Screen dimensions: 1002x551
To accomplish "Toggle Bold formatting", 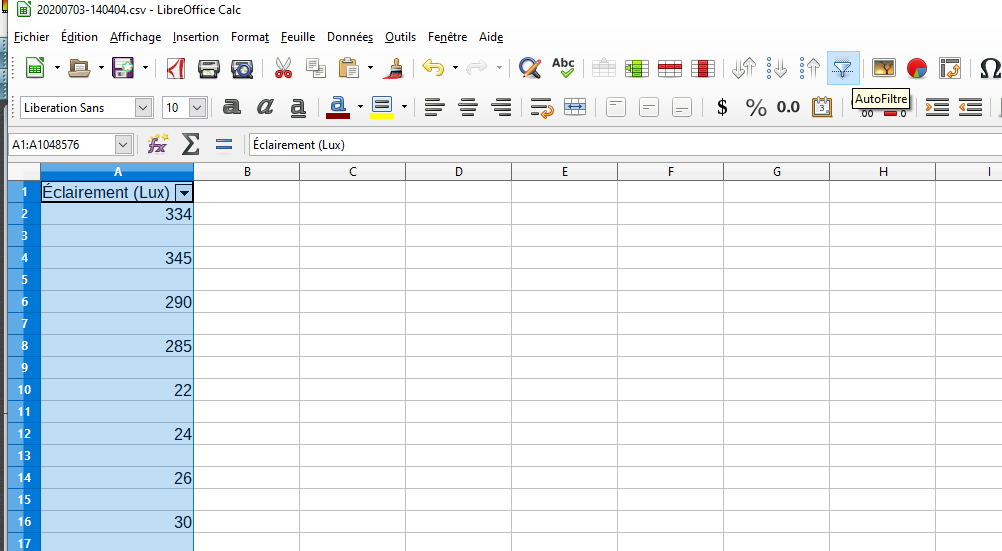I will point(232,107).
